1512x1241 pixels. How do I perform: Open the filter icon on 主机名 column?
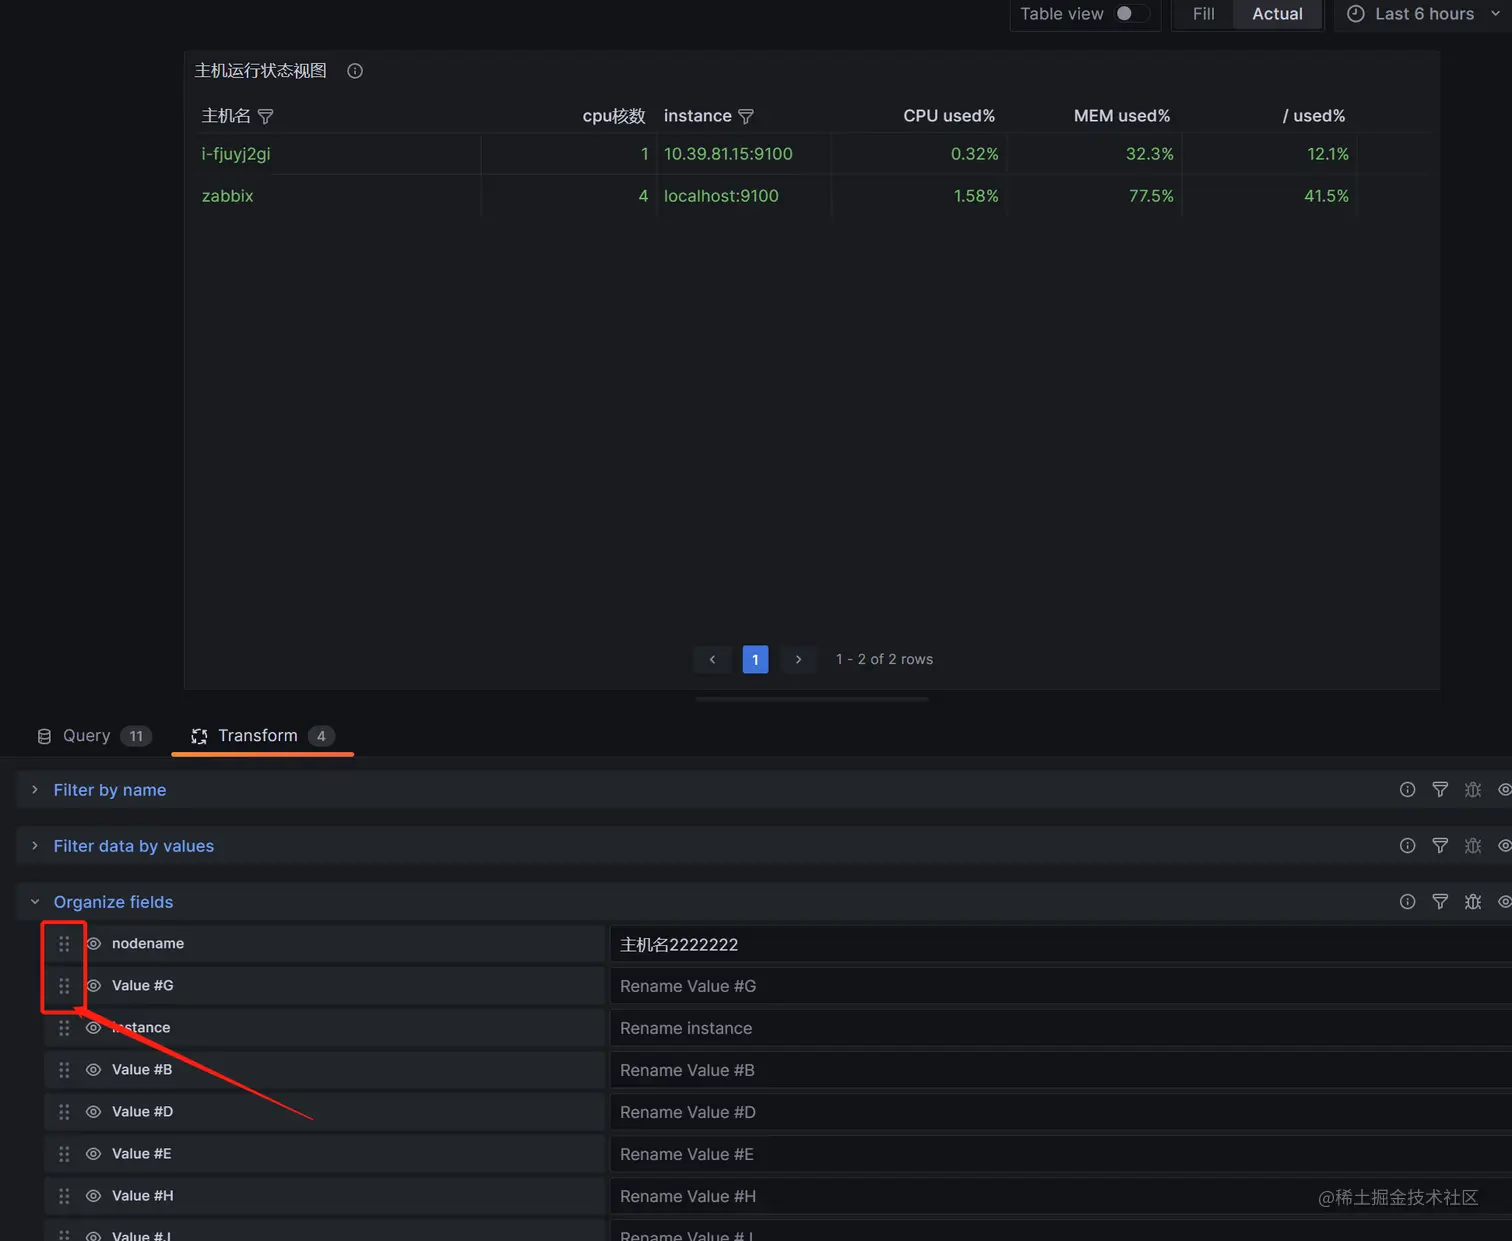tap(265, 116)
